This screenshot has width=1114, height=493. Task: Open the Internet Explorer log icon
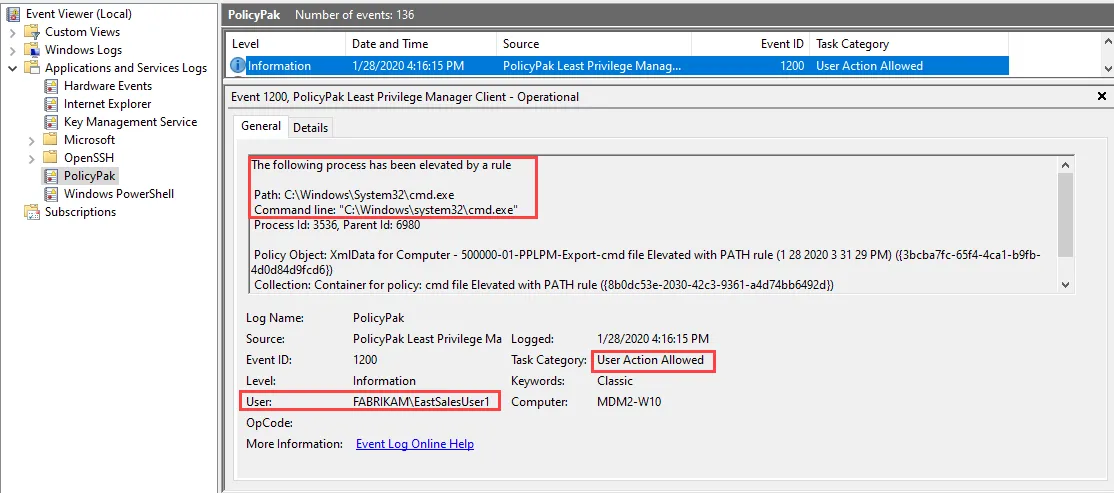point(51,104)
